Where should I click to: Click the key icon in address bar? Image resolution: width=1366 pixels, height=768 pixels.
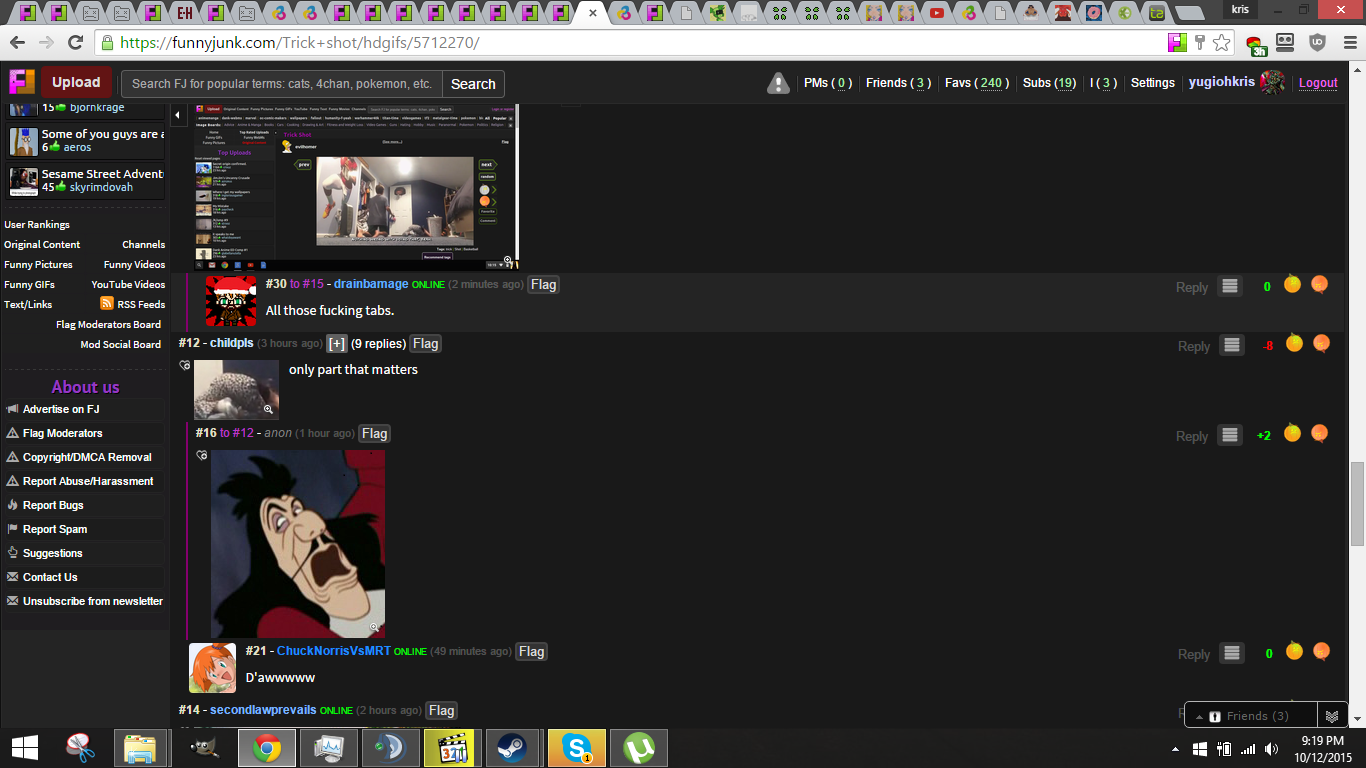click(1199, 42)
